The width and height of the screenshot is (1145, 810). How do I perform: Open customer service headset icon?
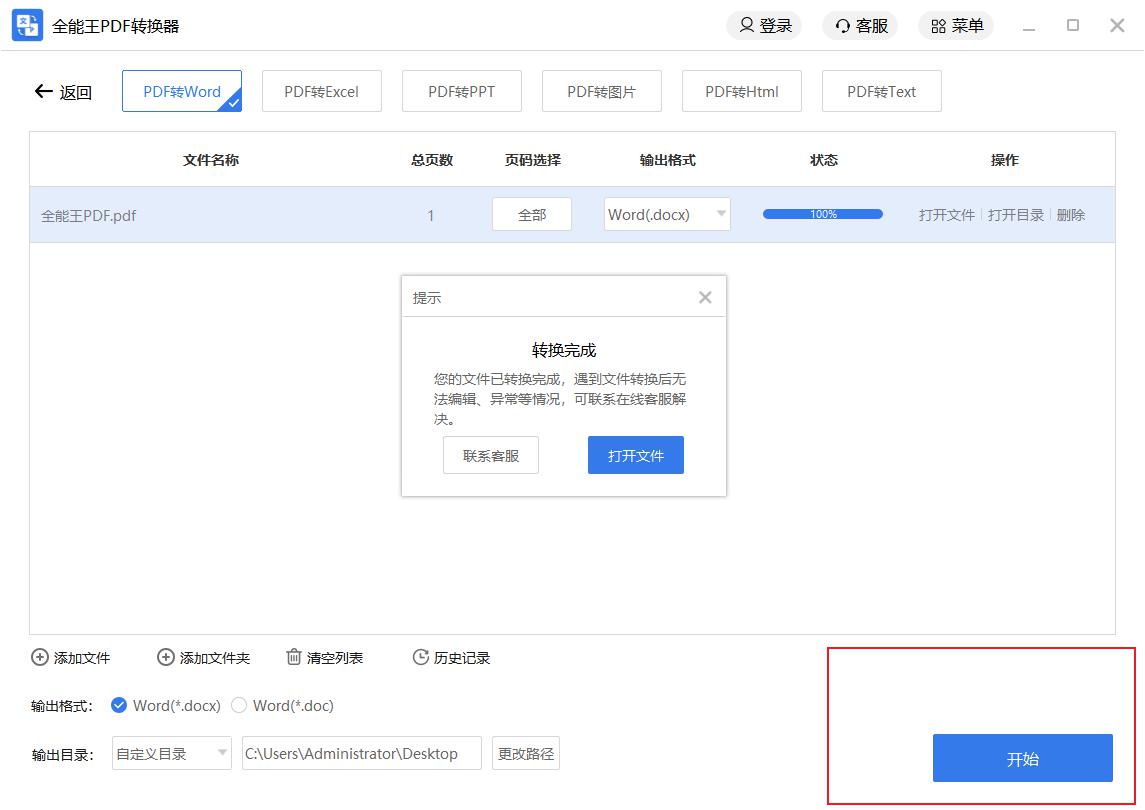843,26
